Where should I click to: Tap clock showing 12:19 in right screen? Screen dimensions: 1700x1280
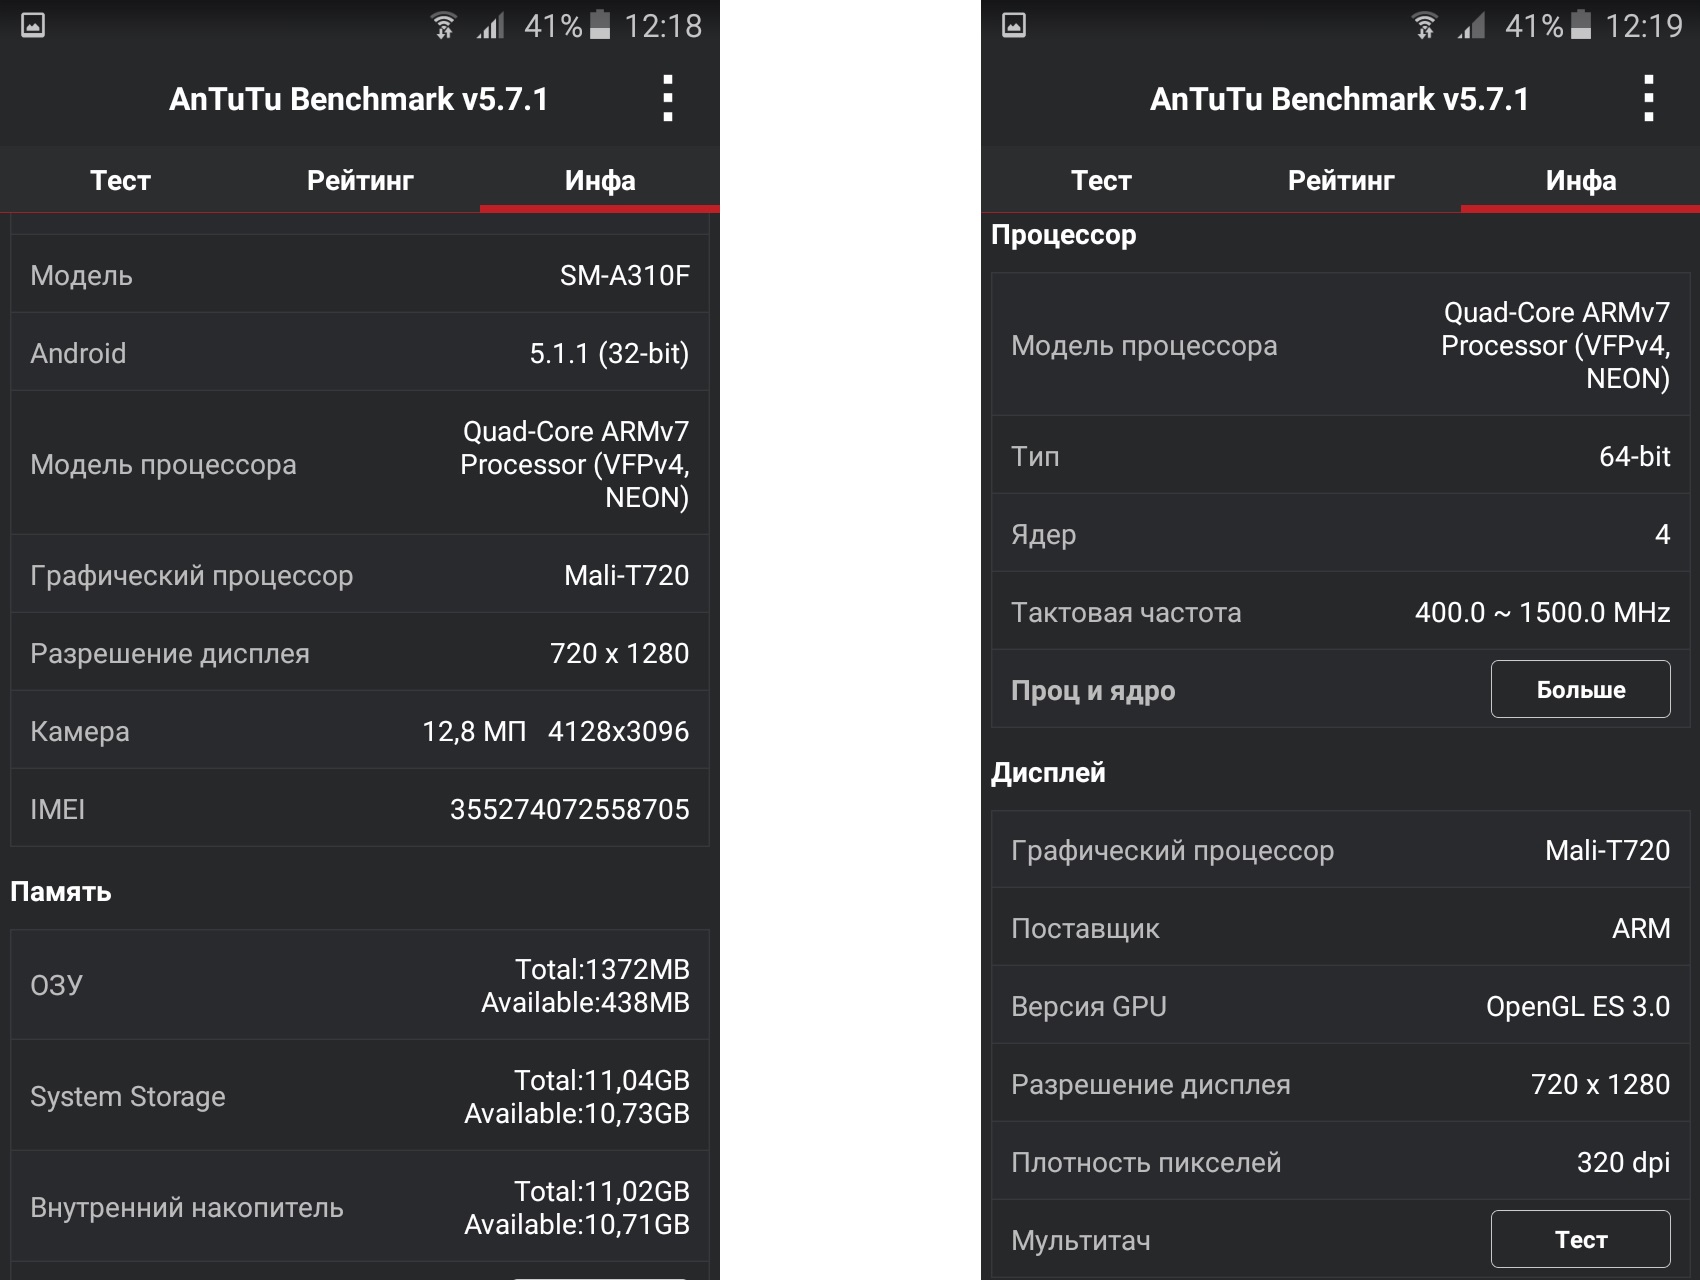[x=1644, y=26]
